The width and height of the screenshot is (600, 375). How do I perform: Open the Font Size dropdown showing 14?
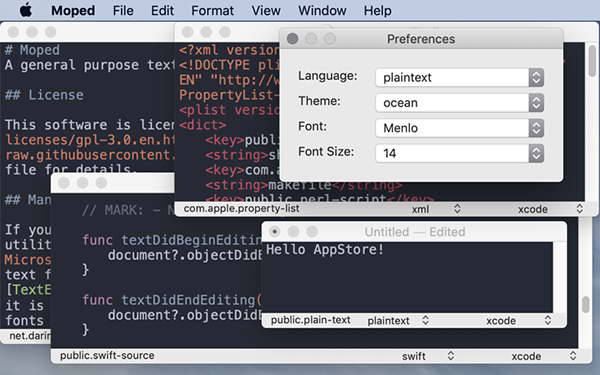point(459,153)
